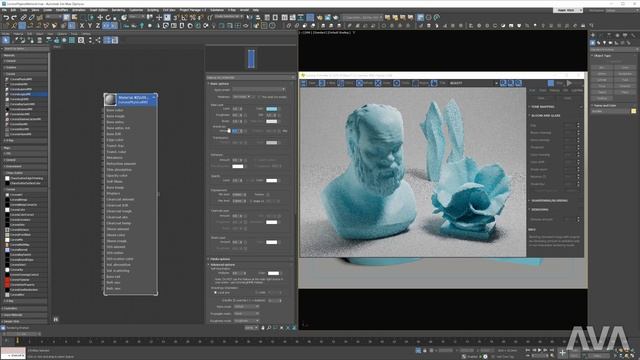
Task: Click the Render play arrow in frame buffer
Action: [x=569, y=83]
